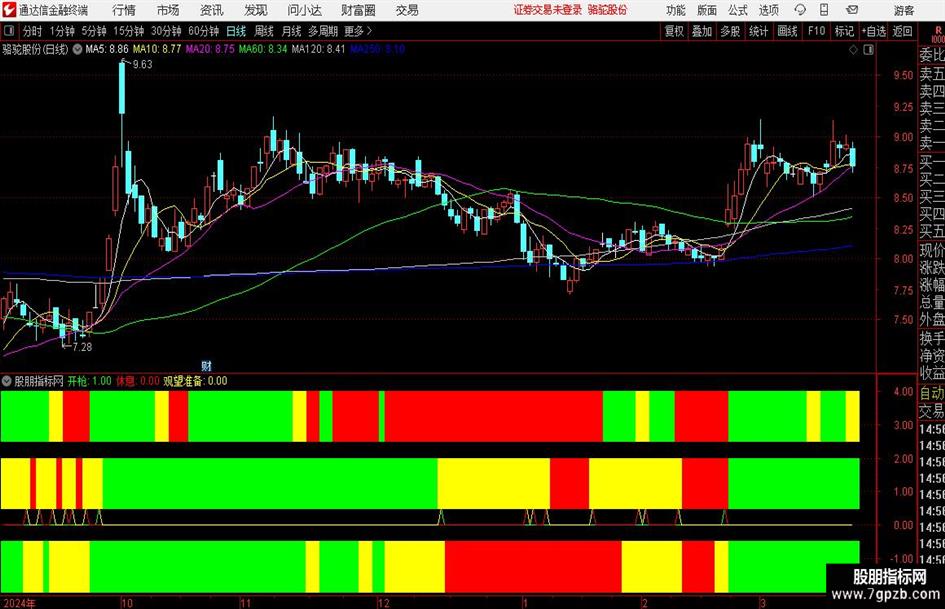The height and width of the screenshot is (609, 945).
Task: Open the 画线 drawing tools
Action: 788,31
